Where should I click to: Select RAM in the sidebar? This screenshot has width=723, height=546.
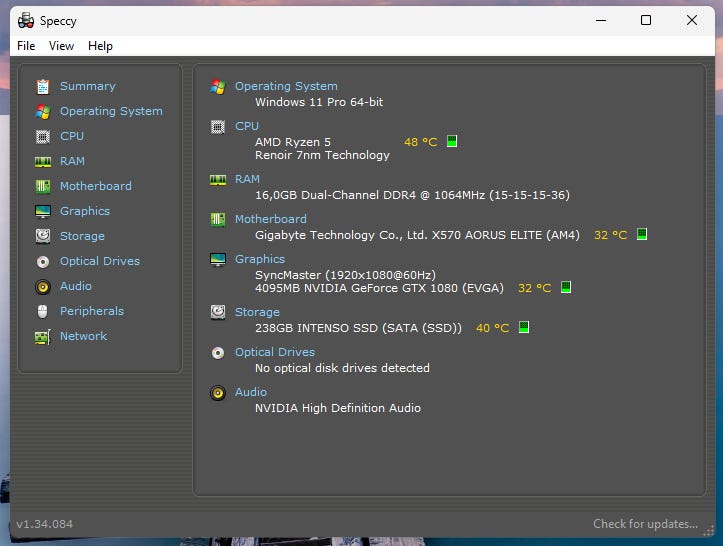click(x=72, y=161)
